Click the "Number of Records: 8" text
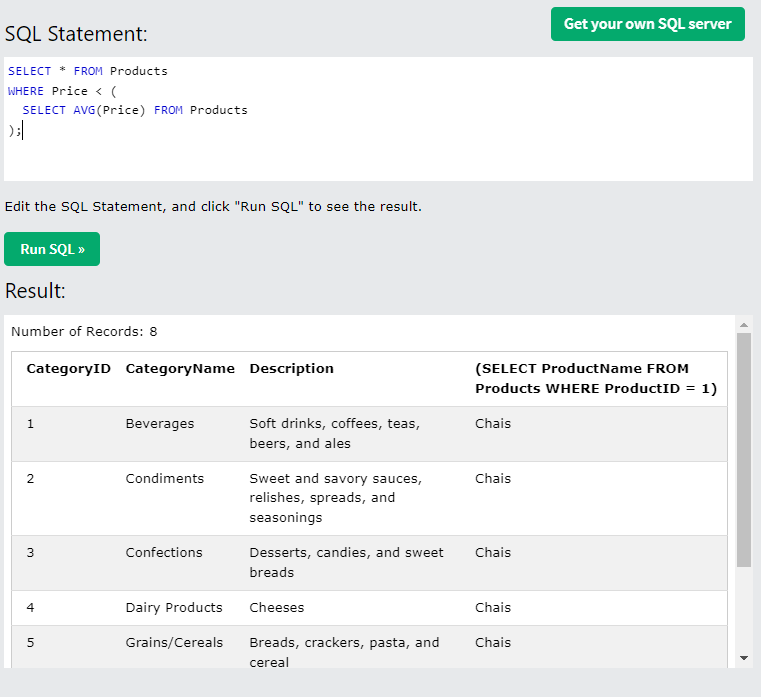 [x=84, y=332]
